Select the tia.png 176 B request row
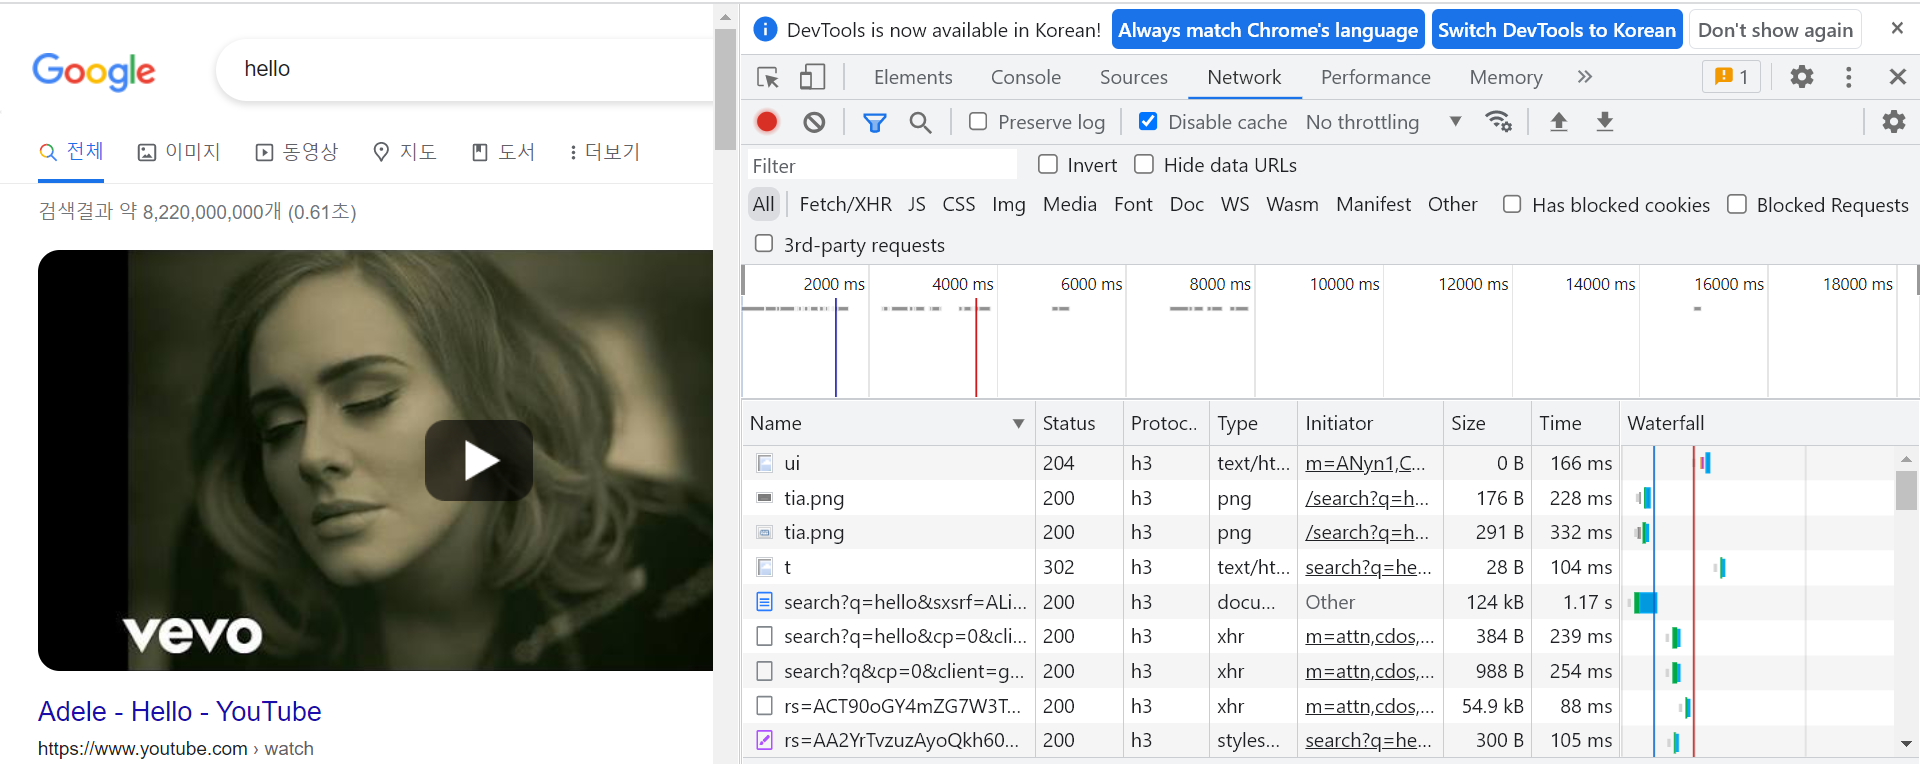1920x764 pixels. click(1318, 498)
